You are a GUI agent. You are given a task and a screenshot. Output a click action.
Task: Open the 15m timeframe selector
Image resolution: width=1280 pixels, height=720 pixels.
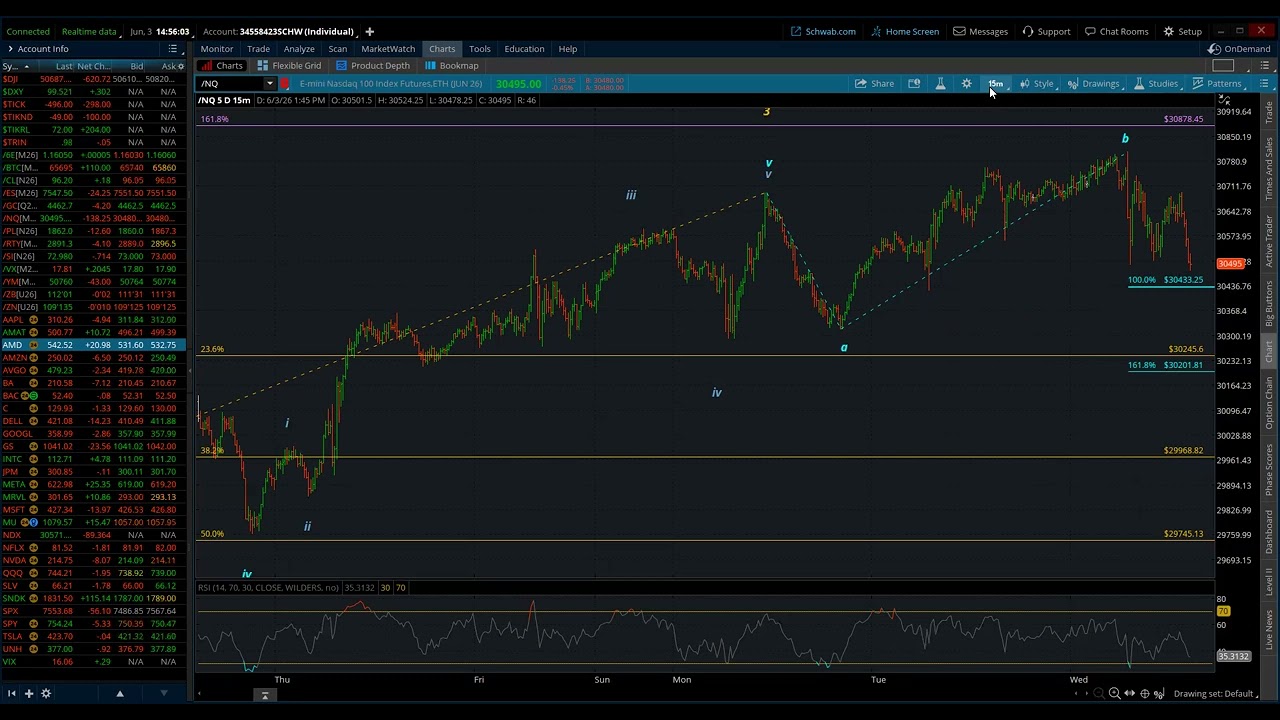pyautogui.click(x=996, y=84)
